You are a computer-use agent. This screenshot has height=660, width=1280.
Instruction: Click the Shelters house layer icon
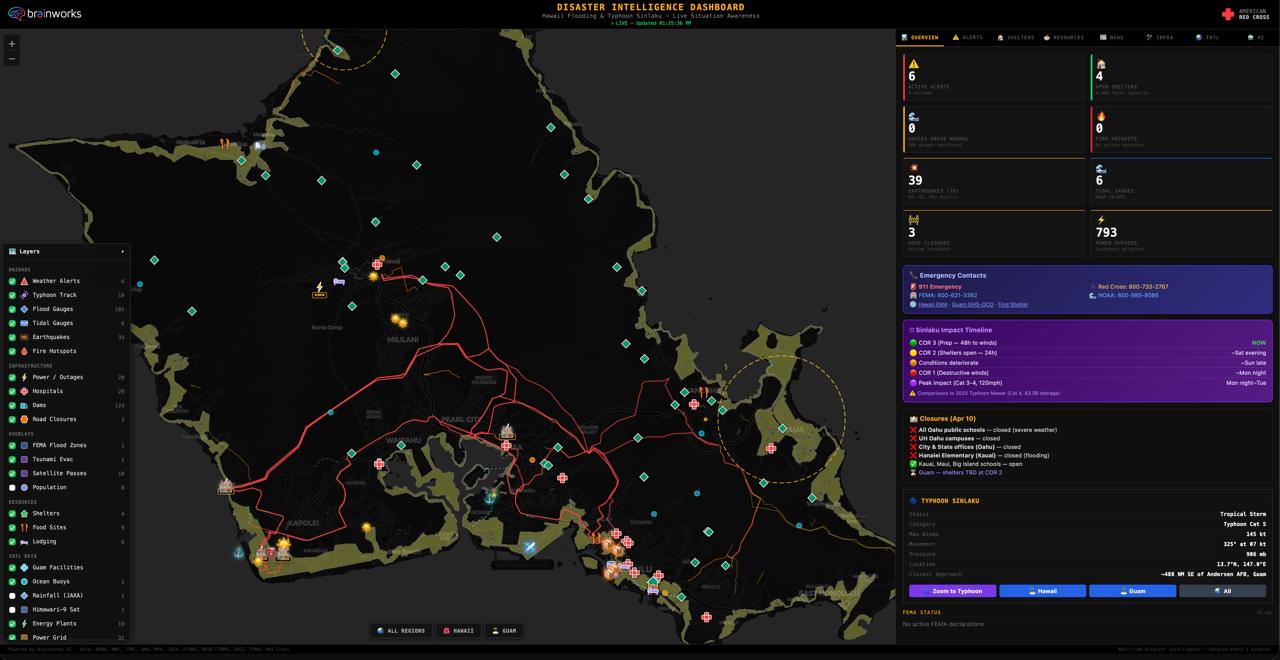[x=24, y=514]
